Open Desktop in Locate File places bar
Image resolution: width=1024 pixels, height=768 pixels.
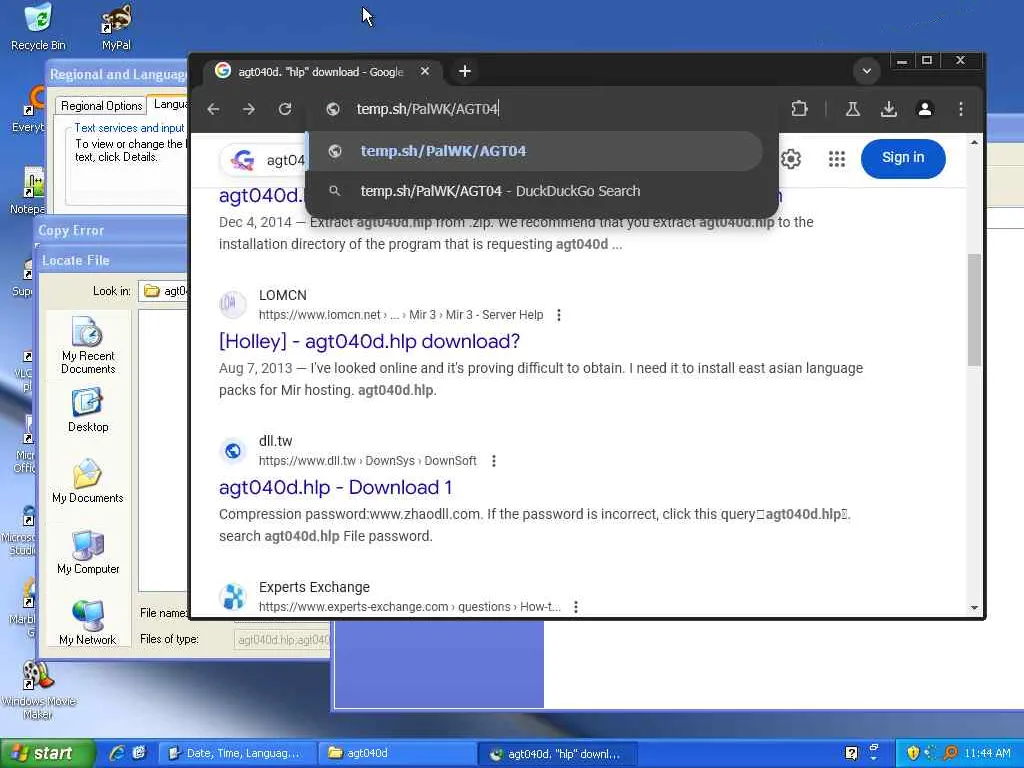[x=88, y=410]
